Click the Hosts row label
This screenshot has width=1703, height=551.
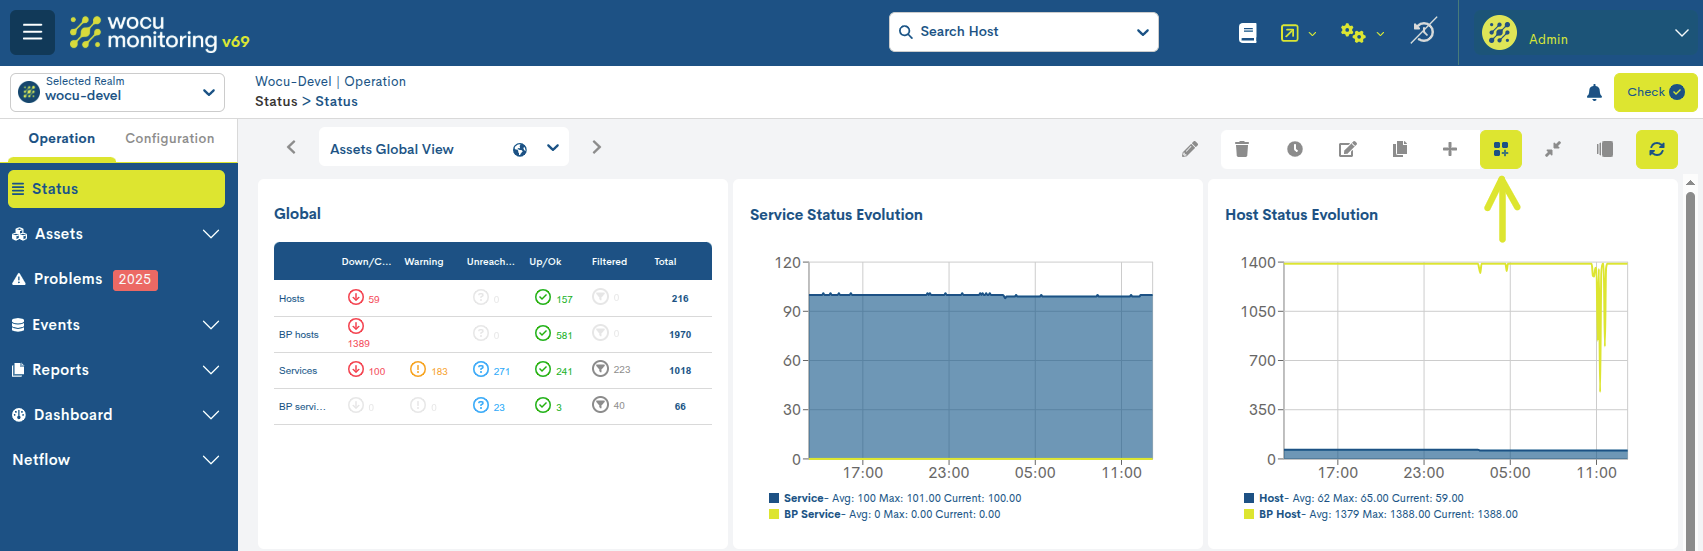pyautogui.click(x=292, y=299)
